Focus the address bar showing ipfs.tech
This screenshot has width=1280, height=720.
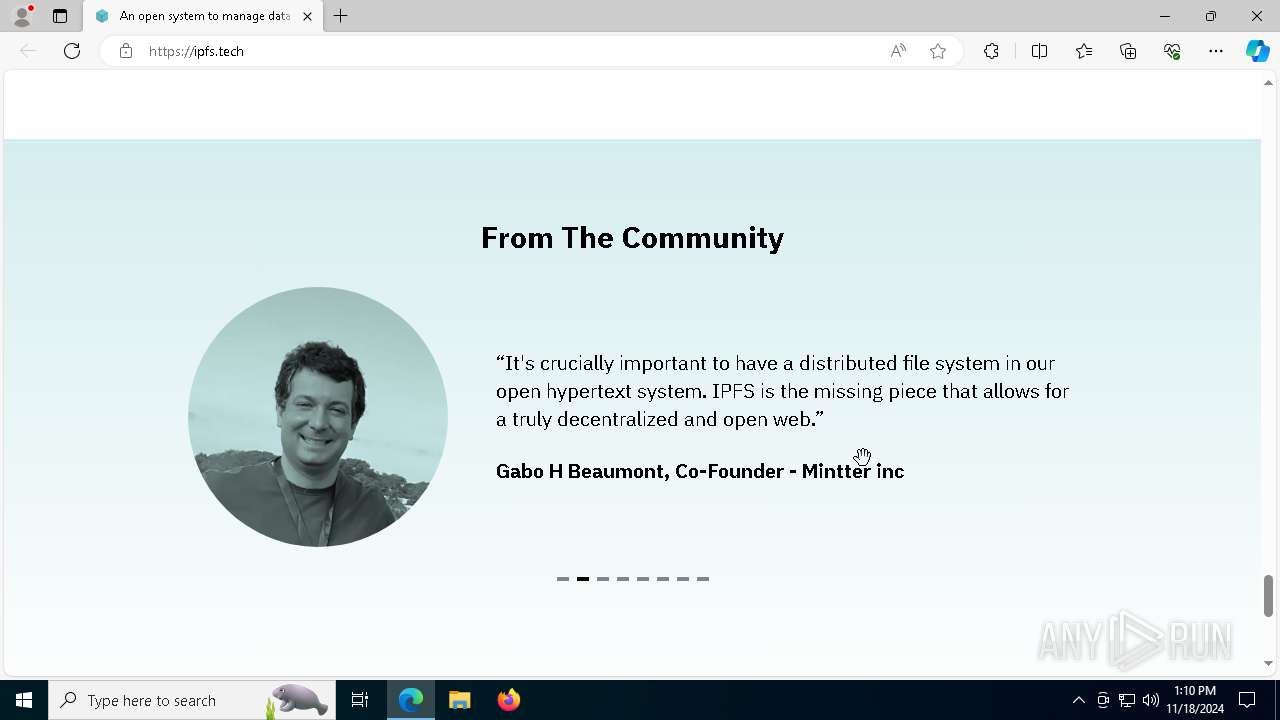pyautogui.click(x=510, y=51)
